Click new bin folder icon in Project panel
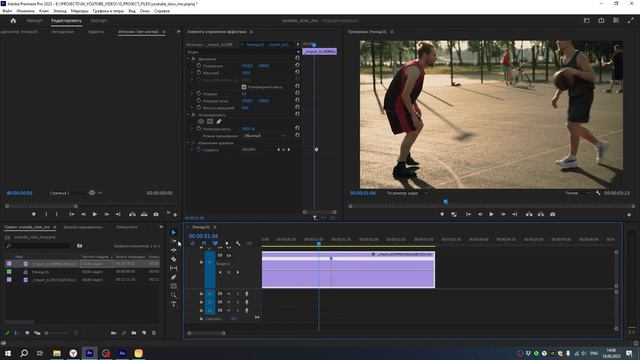The height and width of the screenshot is (360, 640). pyautogui.click(x=134, y=333)
